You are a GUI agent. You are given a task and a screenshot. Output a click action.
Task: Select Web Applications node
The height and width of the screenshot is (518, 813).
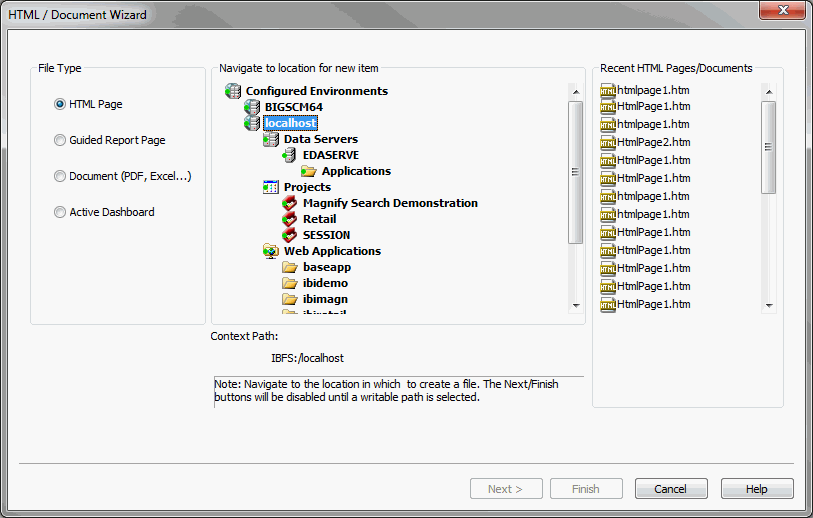332,251
